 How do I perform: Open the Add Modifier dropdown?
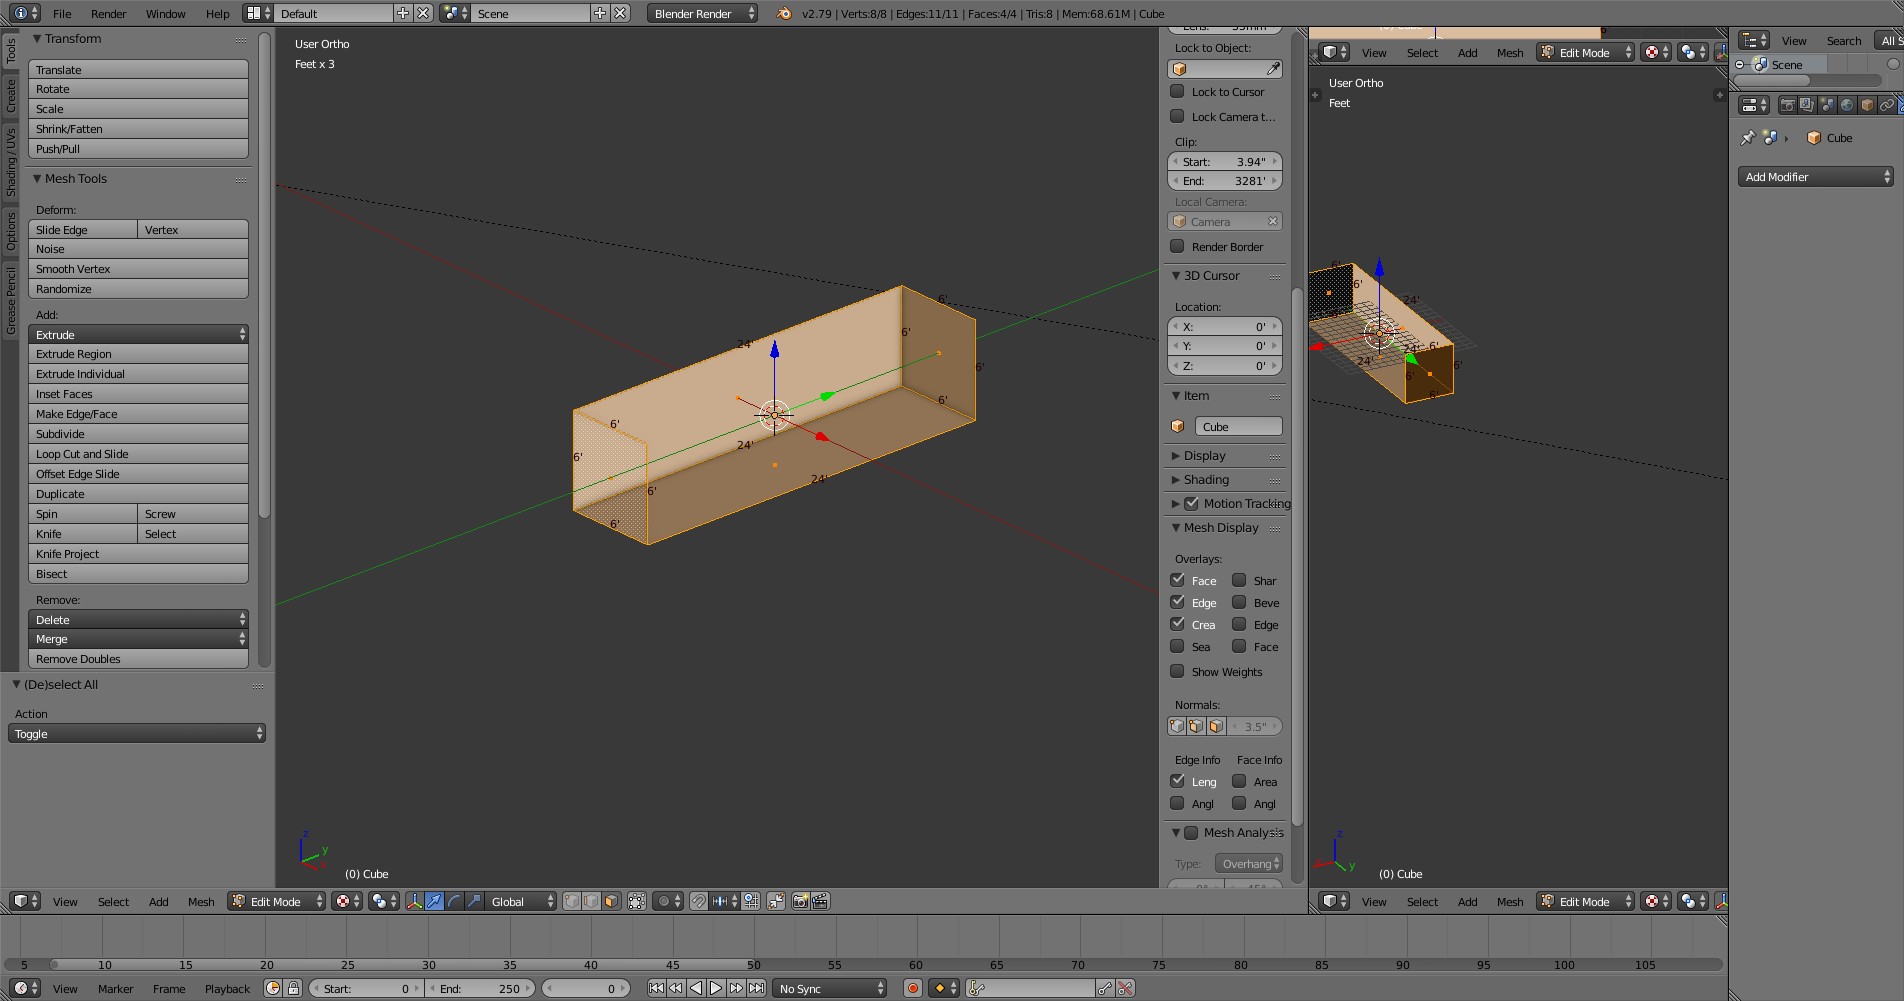tap(1815, 176)
